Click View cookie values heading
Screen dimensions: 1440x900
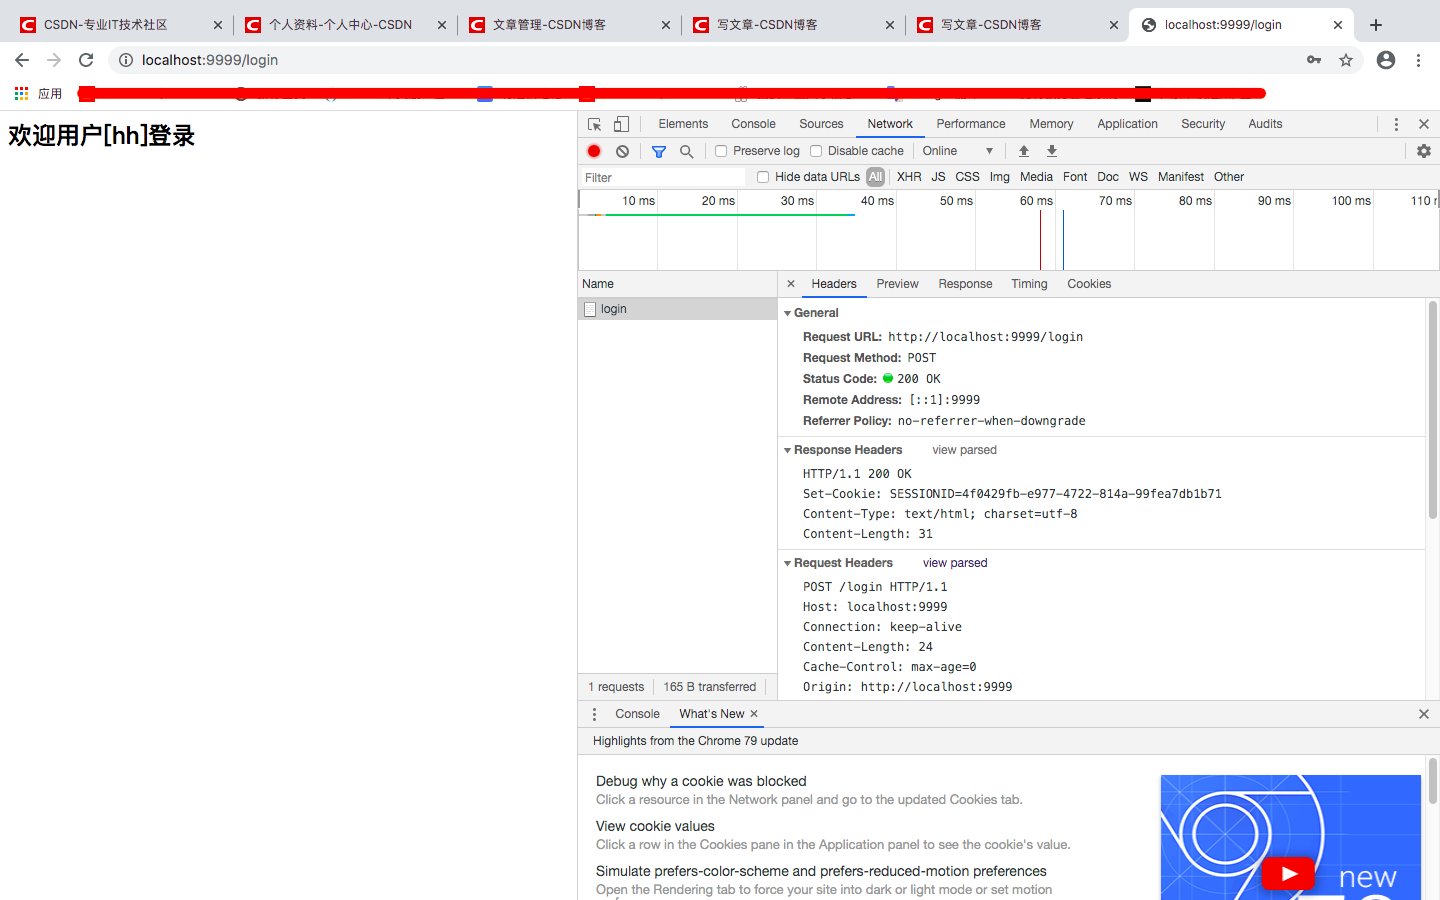(x=655, y=826)
